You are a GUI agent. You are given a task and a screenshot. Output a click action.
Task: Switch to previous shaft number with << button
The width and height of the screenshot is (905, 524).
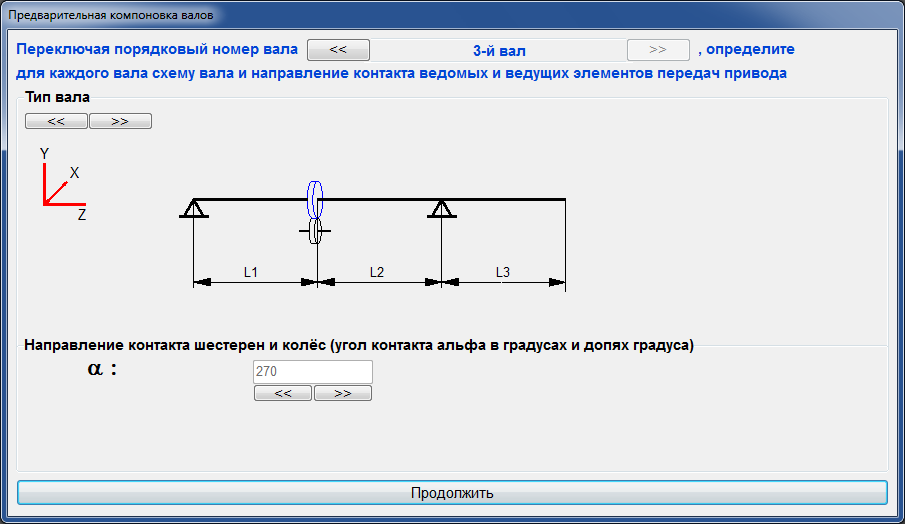point(338,50)
